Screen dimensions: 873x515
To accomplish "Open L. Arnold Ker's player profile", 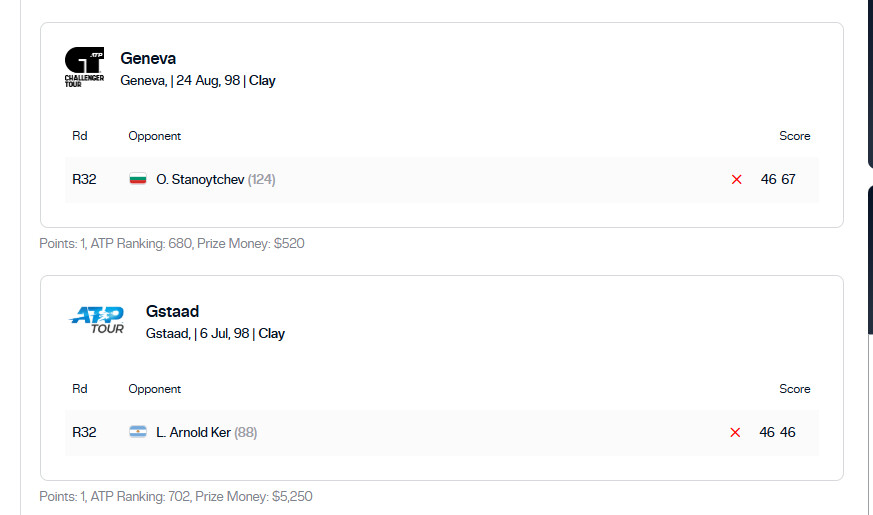I will [193, 432].
